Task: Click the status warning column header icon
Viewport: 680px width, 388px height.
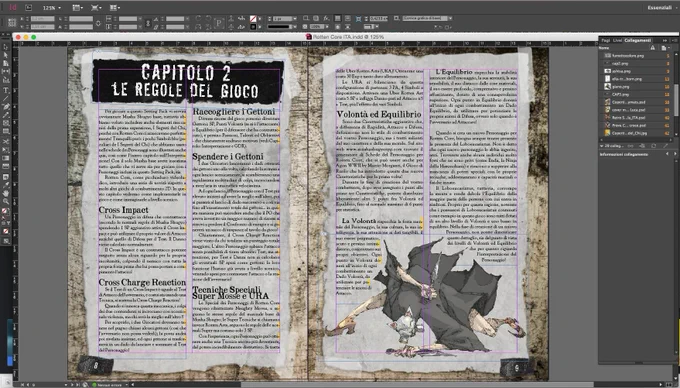Action: click(652, 48)
